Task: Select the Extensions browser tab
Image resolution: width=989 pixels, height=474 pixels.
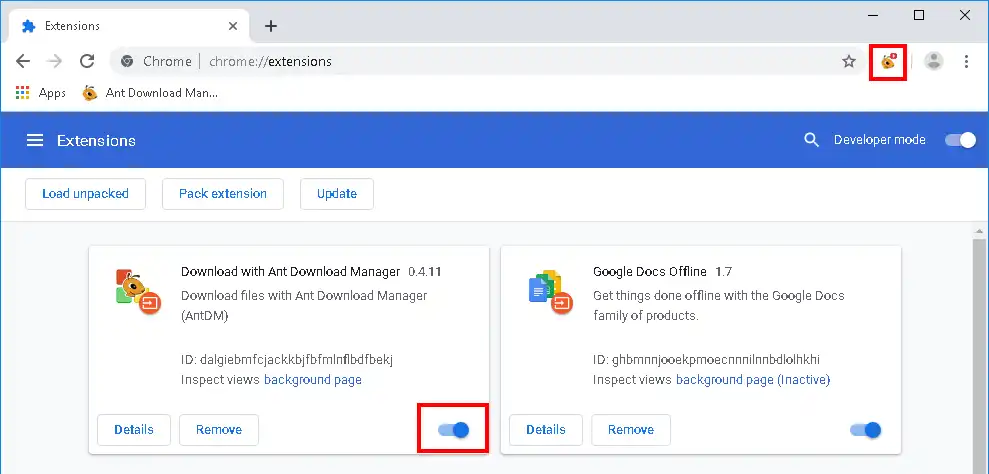Action: [129, 27]
